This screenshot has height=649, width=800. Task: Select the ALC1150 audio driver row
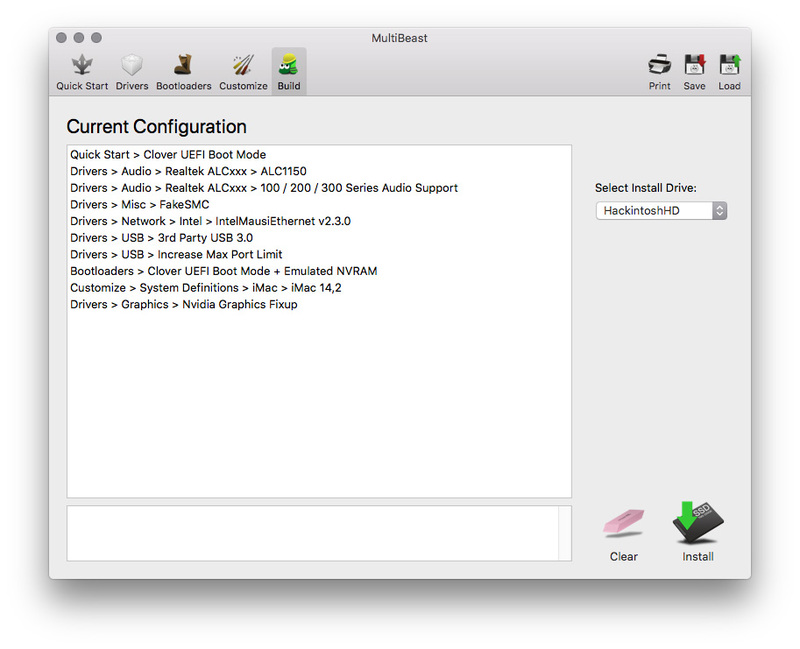[x=319, y=171]
